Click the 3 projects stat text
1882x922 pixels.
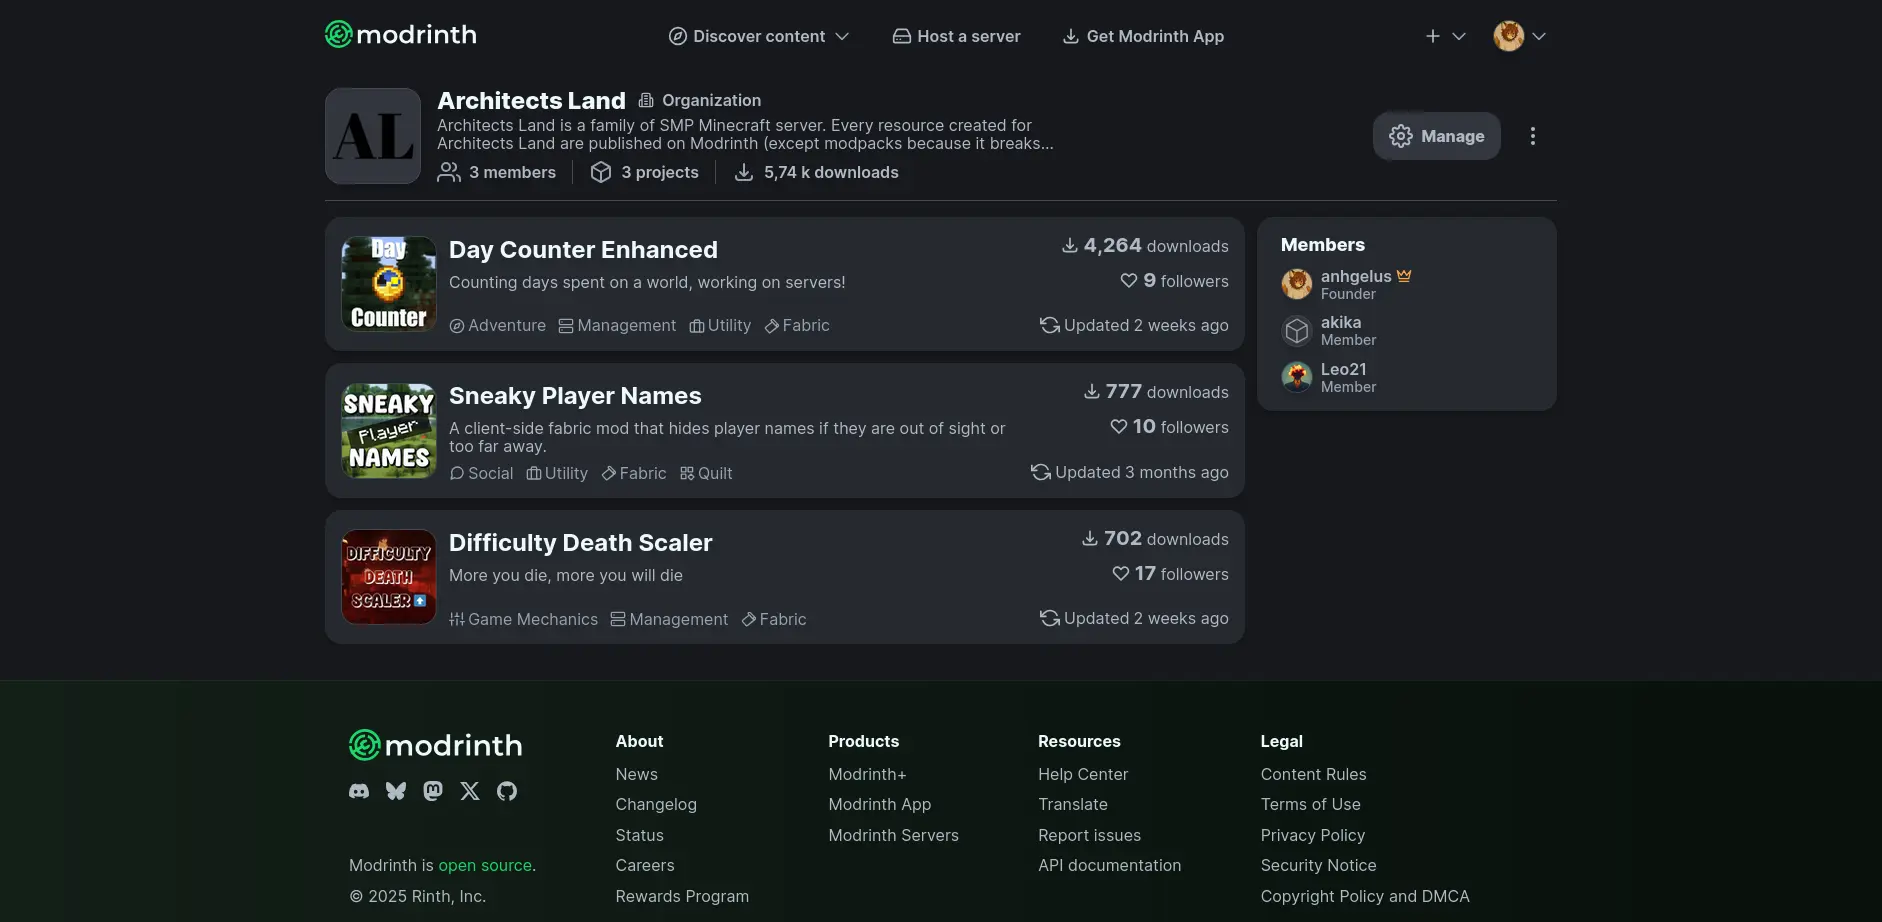(x=660, y=173)
